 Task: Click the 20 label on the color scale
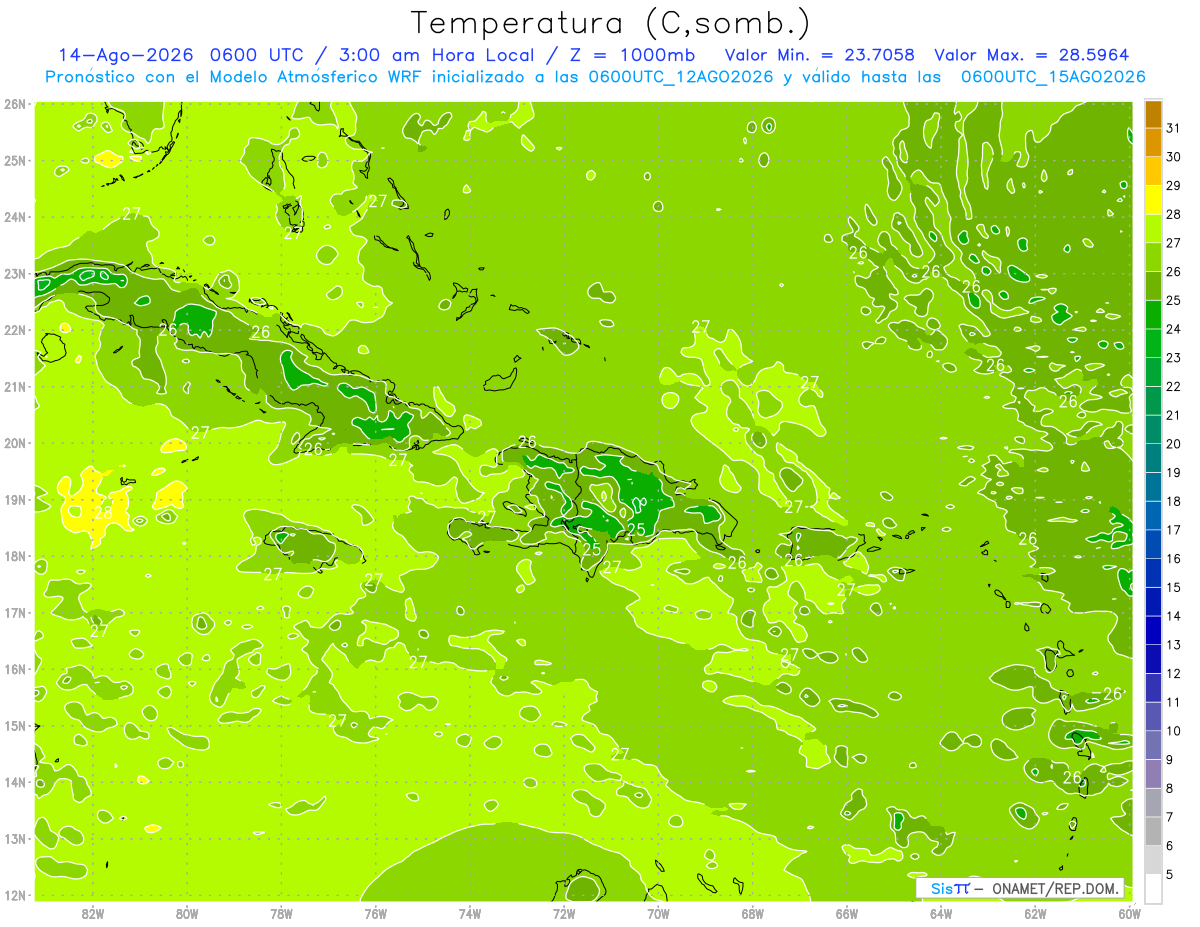(x=1175, y=444)
